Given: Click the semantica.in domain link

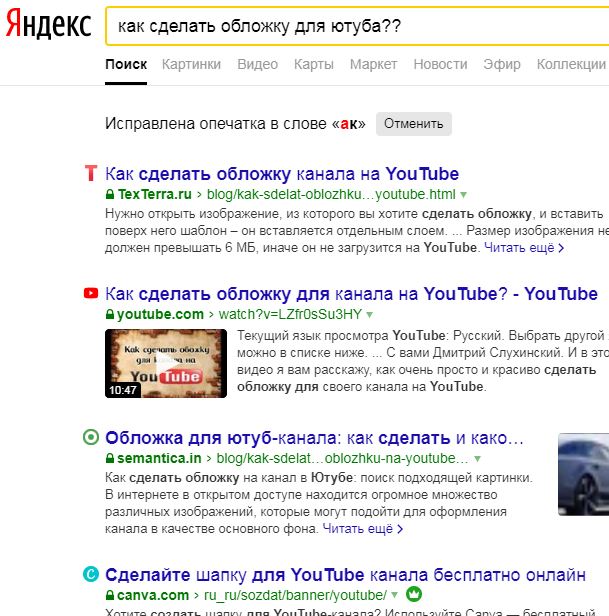Looking at the screenshot, I should coord(159,458).
